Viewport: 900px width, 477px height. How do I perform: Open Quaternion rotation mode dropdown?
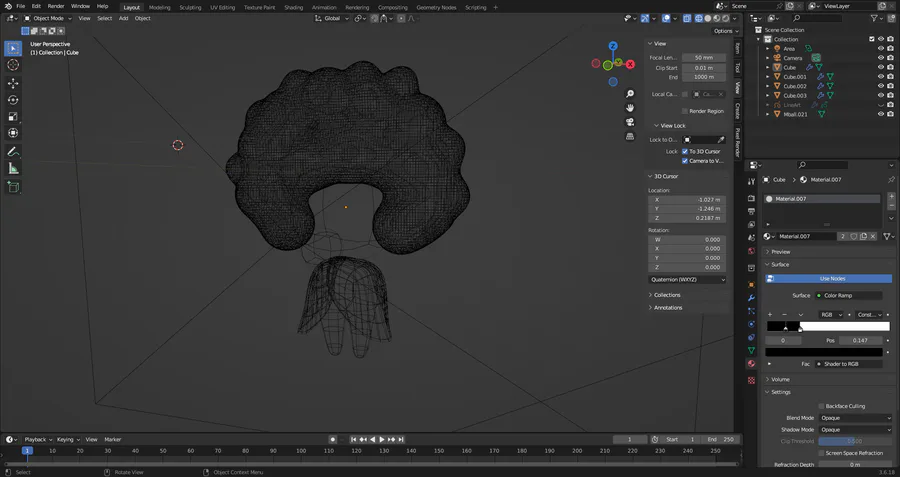click(688, 280)
